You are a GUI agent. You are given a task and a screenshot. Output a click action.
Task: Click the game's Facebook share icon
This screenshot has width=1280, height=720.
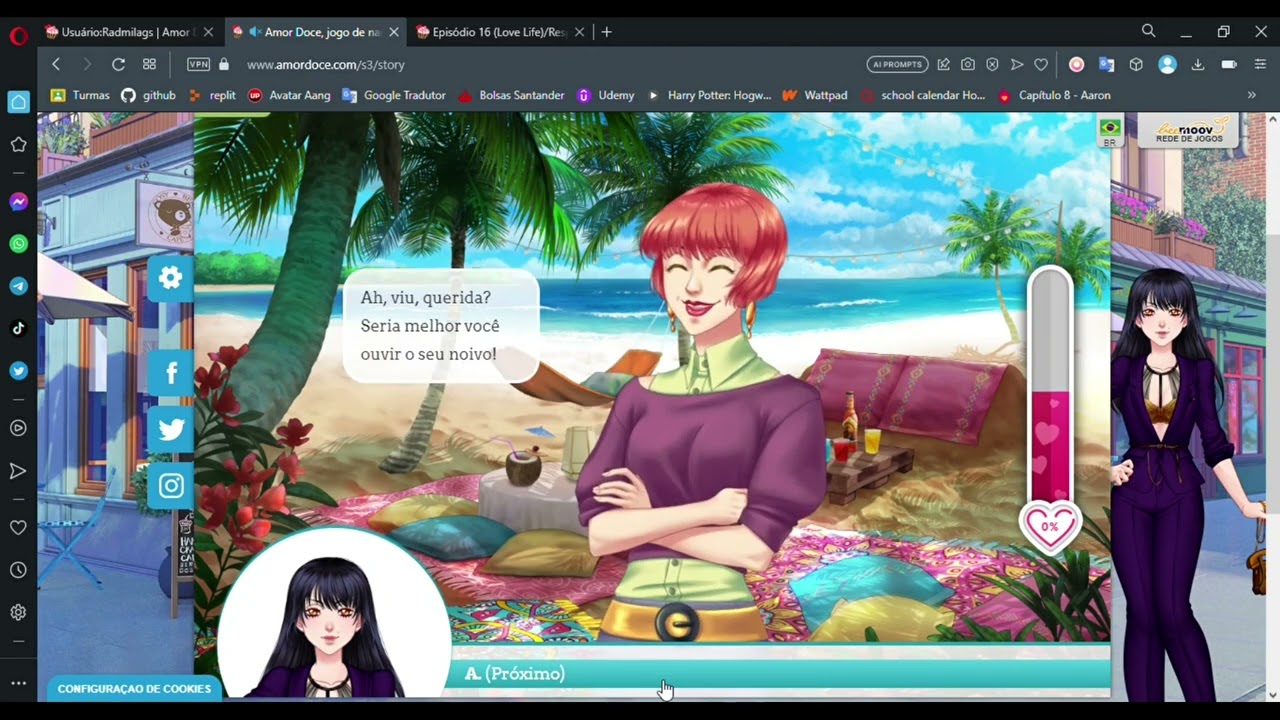tap(171, 374)
